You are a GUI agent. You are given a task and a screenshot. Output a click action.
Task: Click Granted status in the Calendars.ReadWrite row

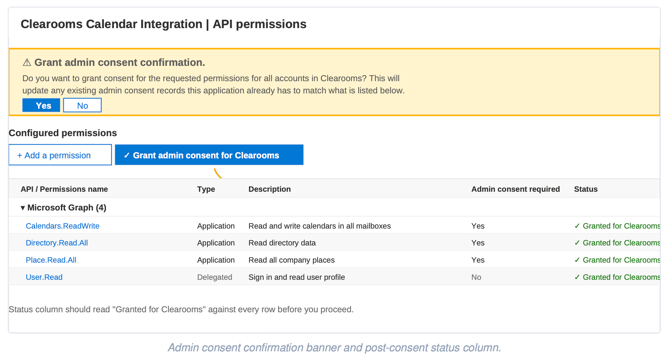pos(617,226)
